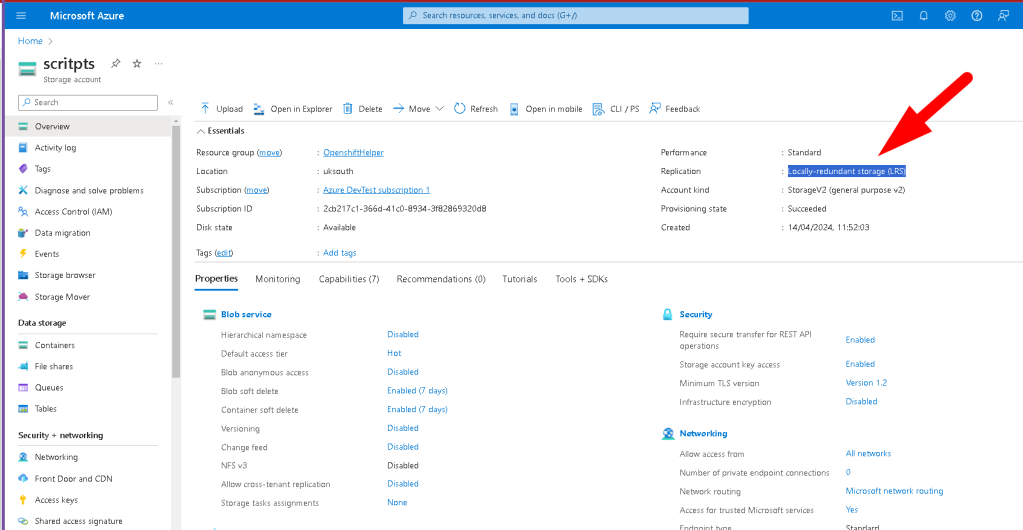The image size is (1023, 530).
Task: Switch to the Monitoring tab
Action: coord(277,279)
